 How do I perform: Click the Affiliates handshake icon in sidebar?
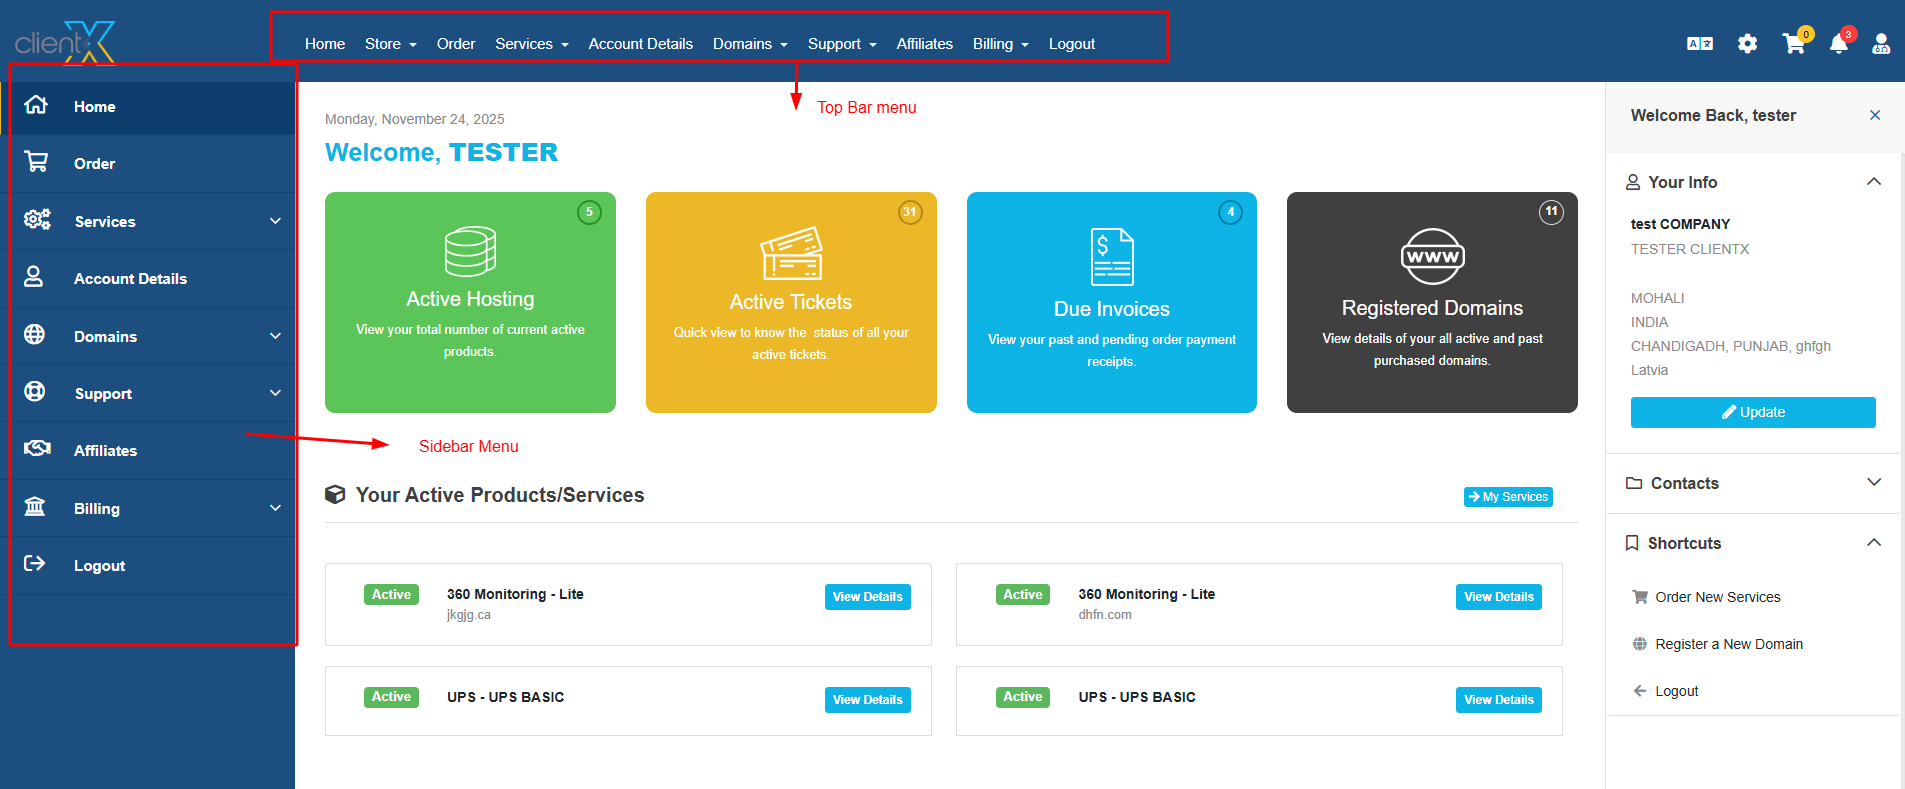pyautogui.click(x=37, y=449)
